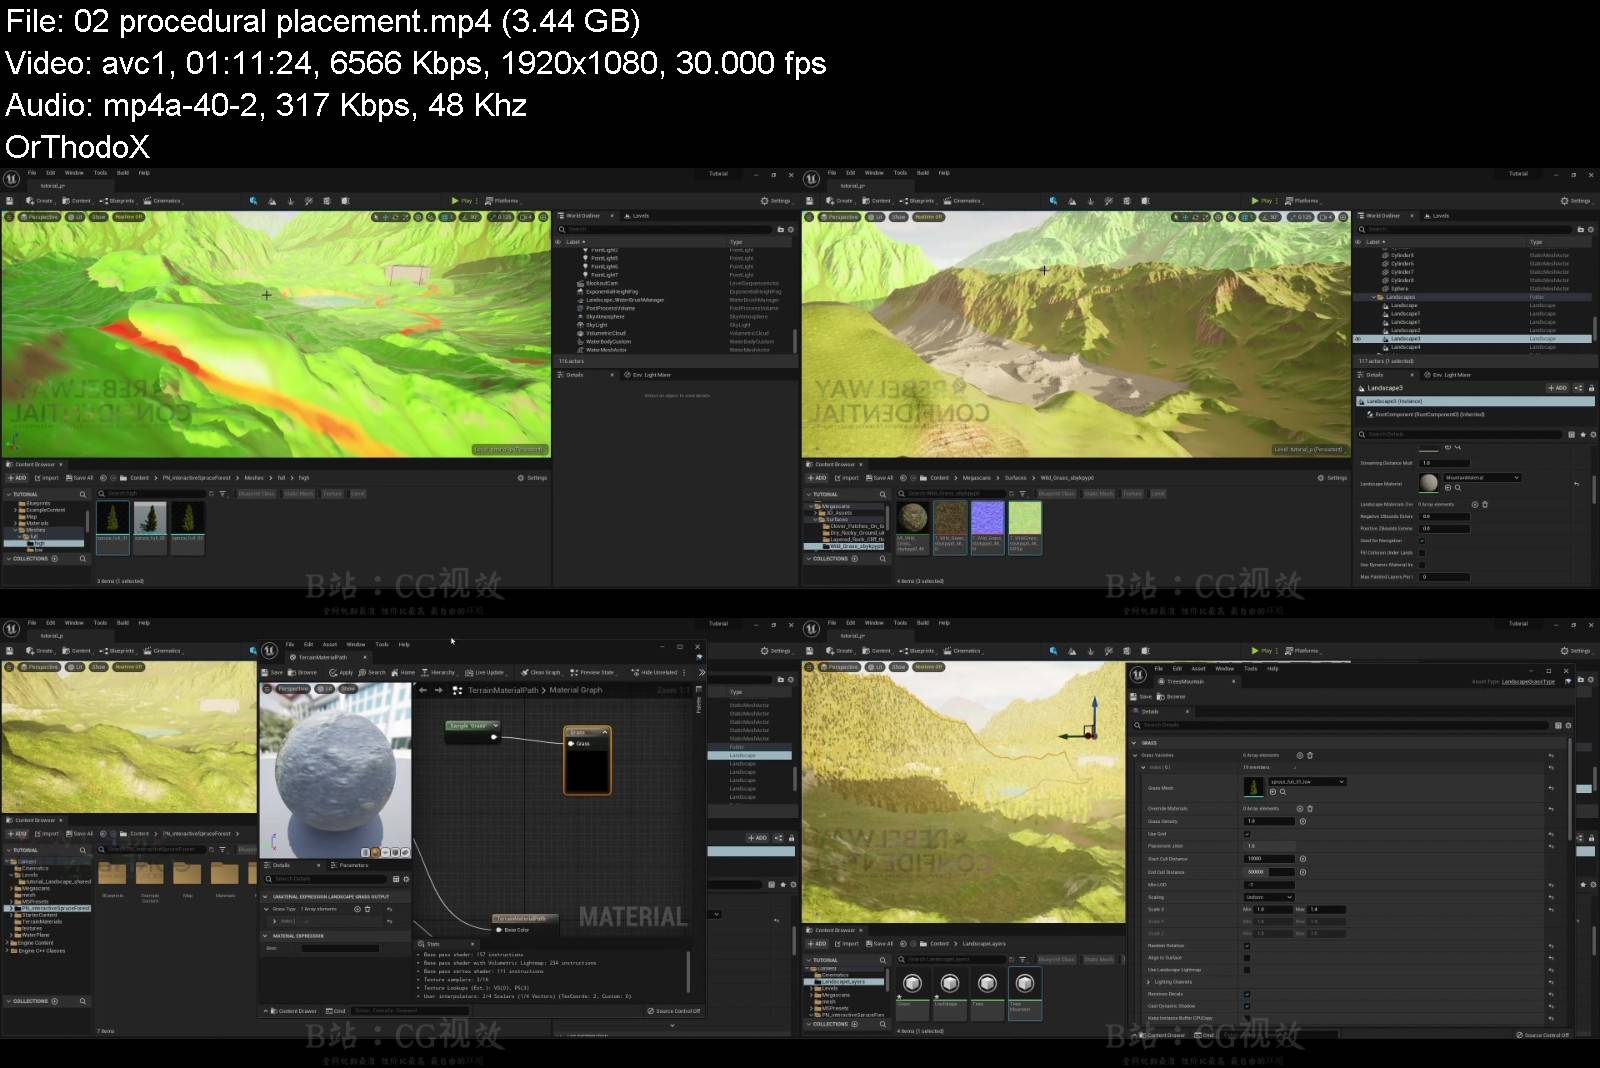Viewport: 1600px width, 1068px height.
Task: Open the File menu in the material editor
Action: (290, 645)
